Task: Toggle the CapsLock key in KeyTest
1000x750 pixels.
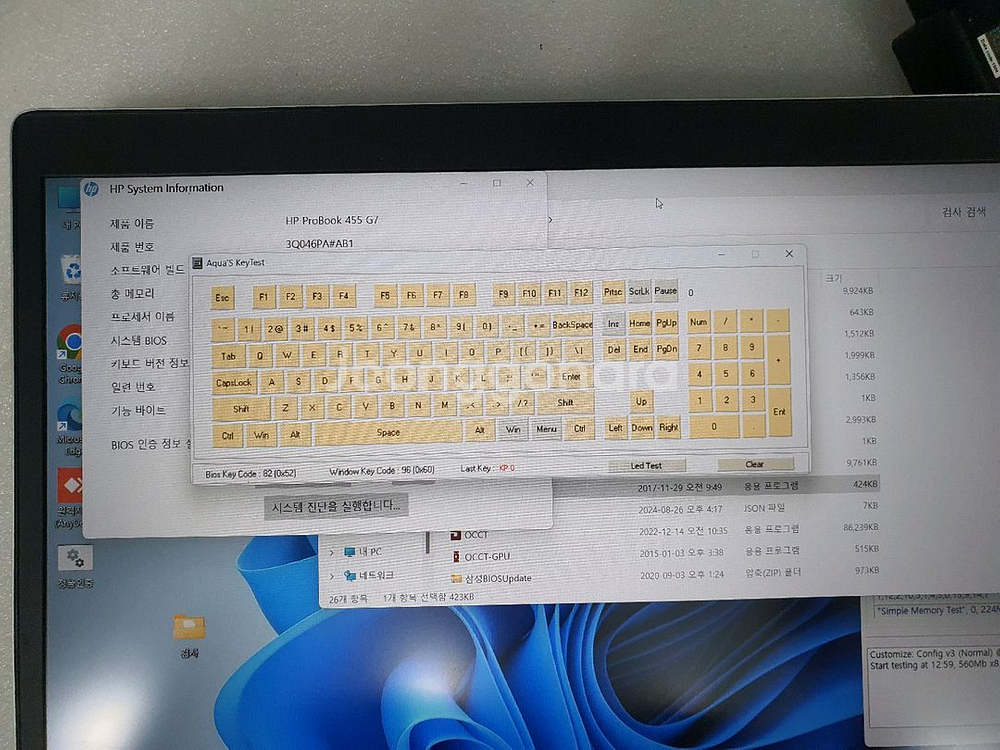Action: pyautogui.click(x=234, y=382)
